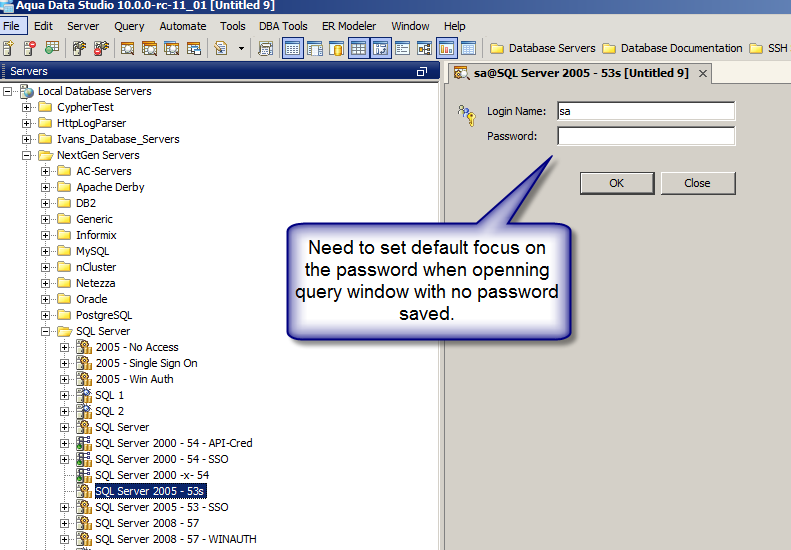791x550 pixels.
Task: Collapse the SQL Server folder
Action: [x=46, y=332]
